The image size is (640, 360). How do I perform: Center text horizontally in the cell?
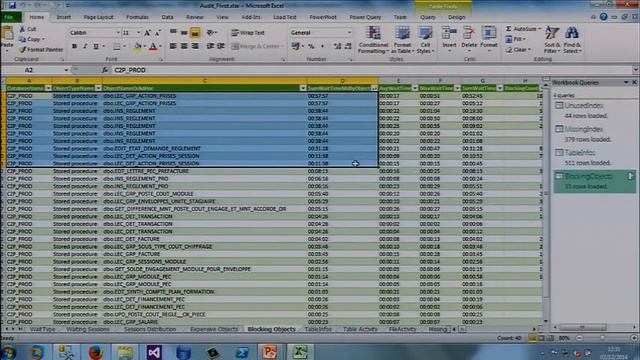(184, 46)
